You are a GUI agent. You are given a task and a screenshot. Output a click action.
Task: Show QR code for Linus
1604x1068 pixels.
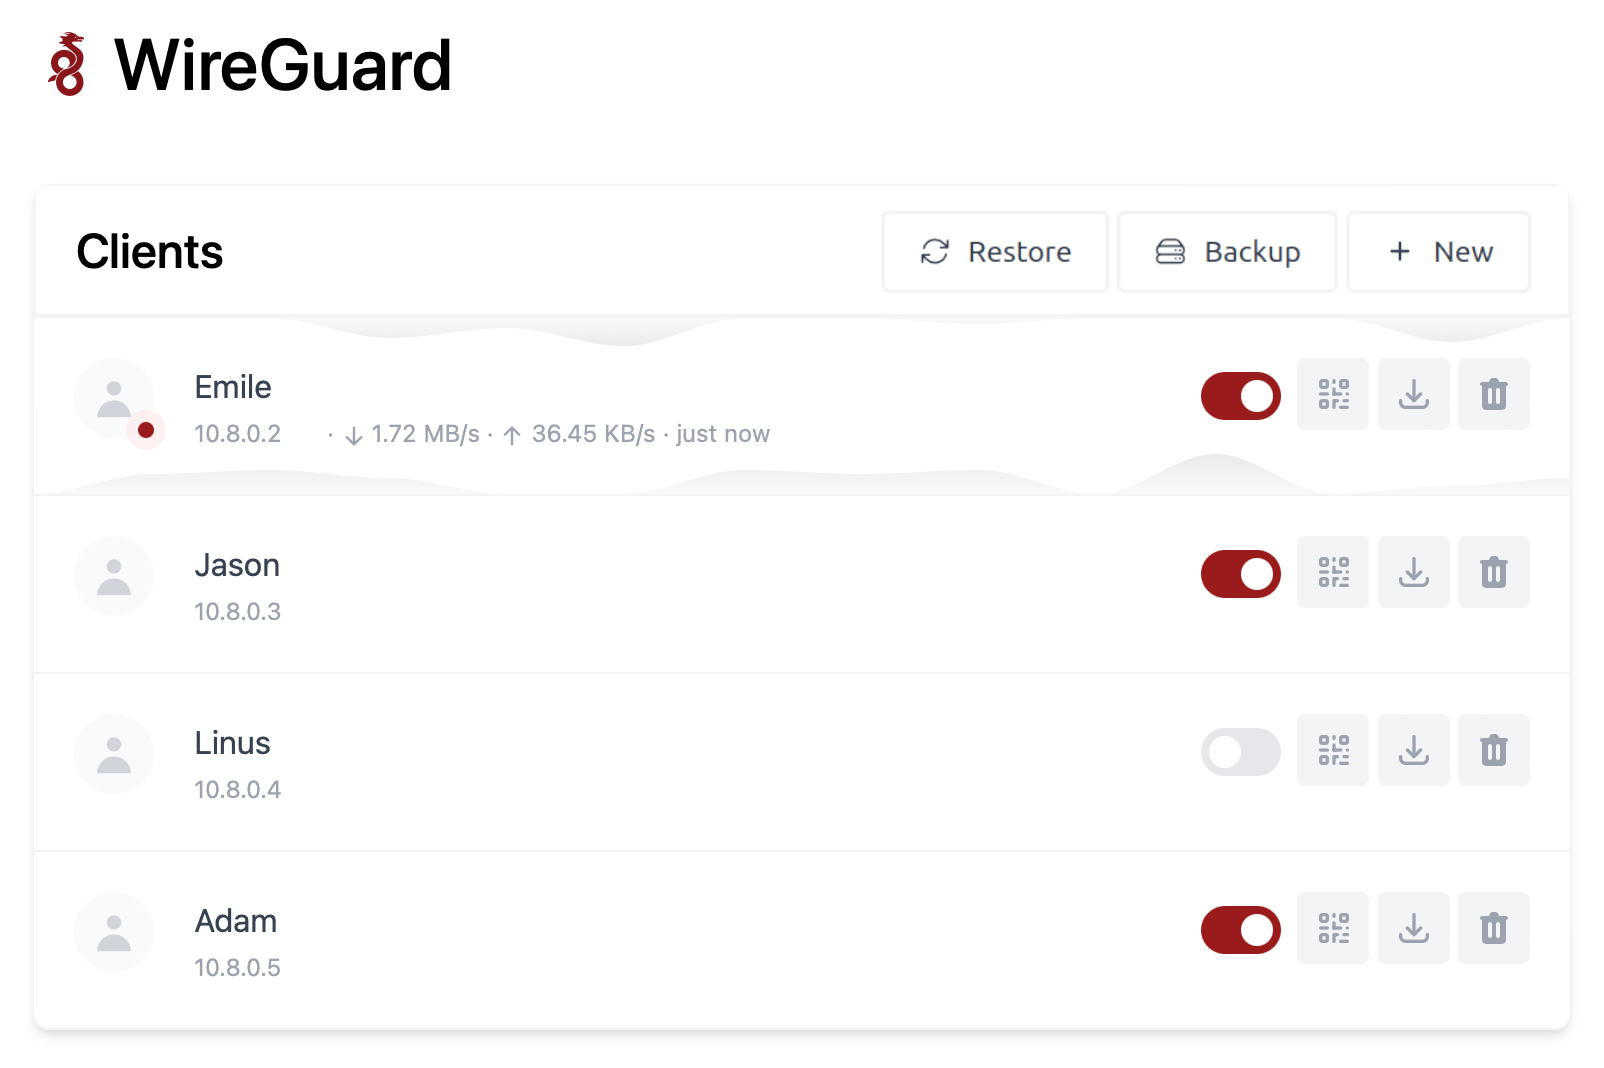[1333, 750]
